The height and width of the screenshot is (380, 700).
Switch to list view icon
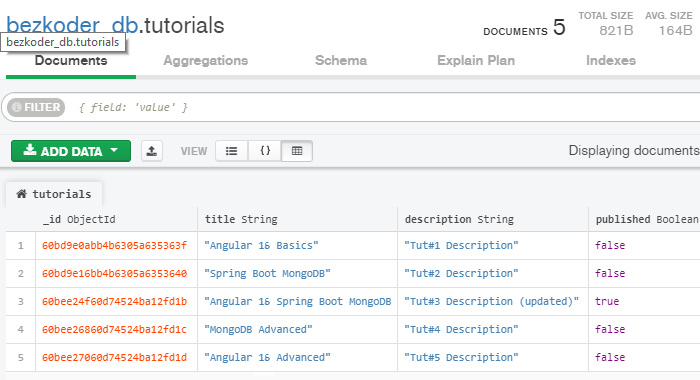(x=231, y=151)
